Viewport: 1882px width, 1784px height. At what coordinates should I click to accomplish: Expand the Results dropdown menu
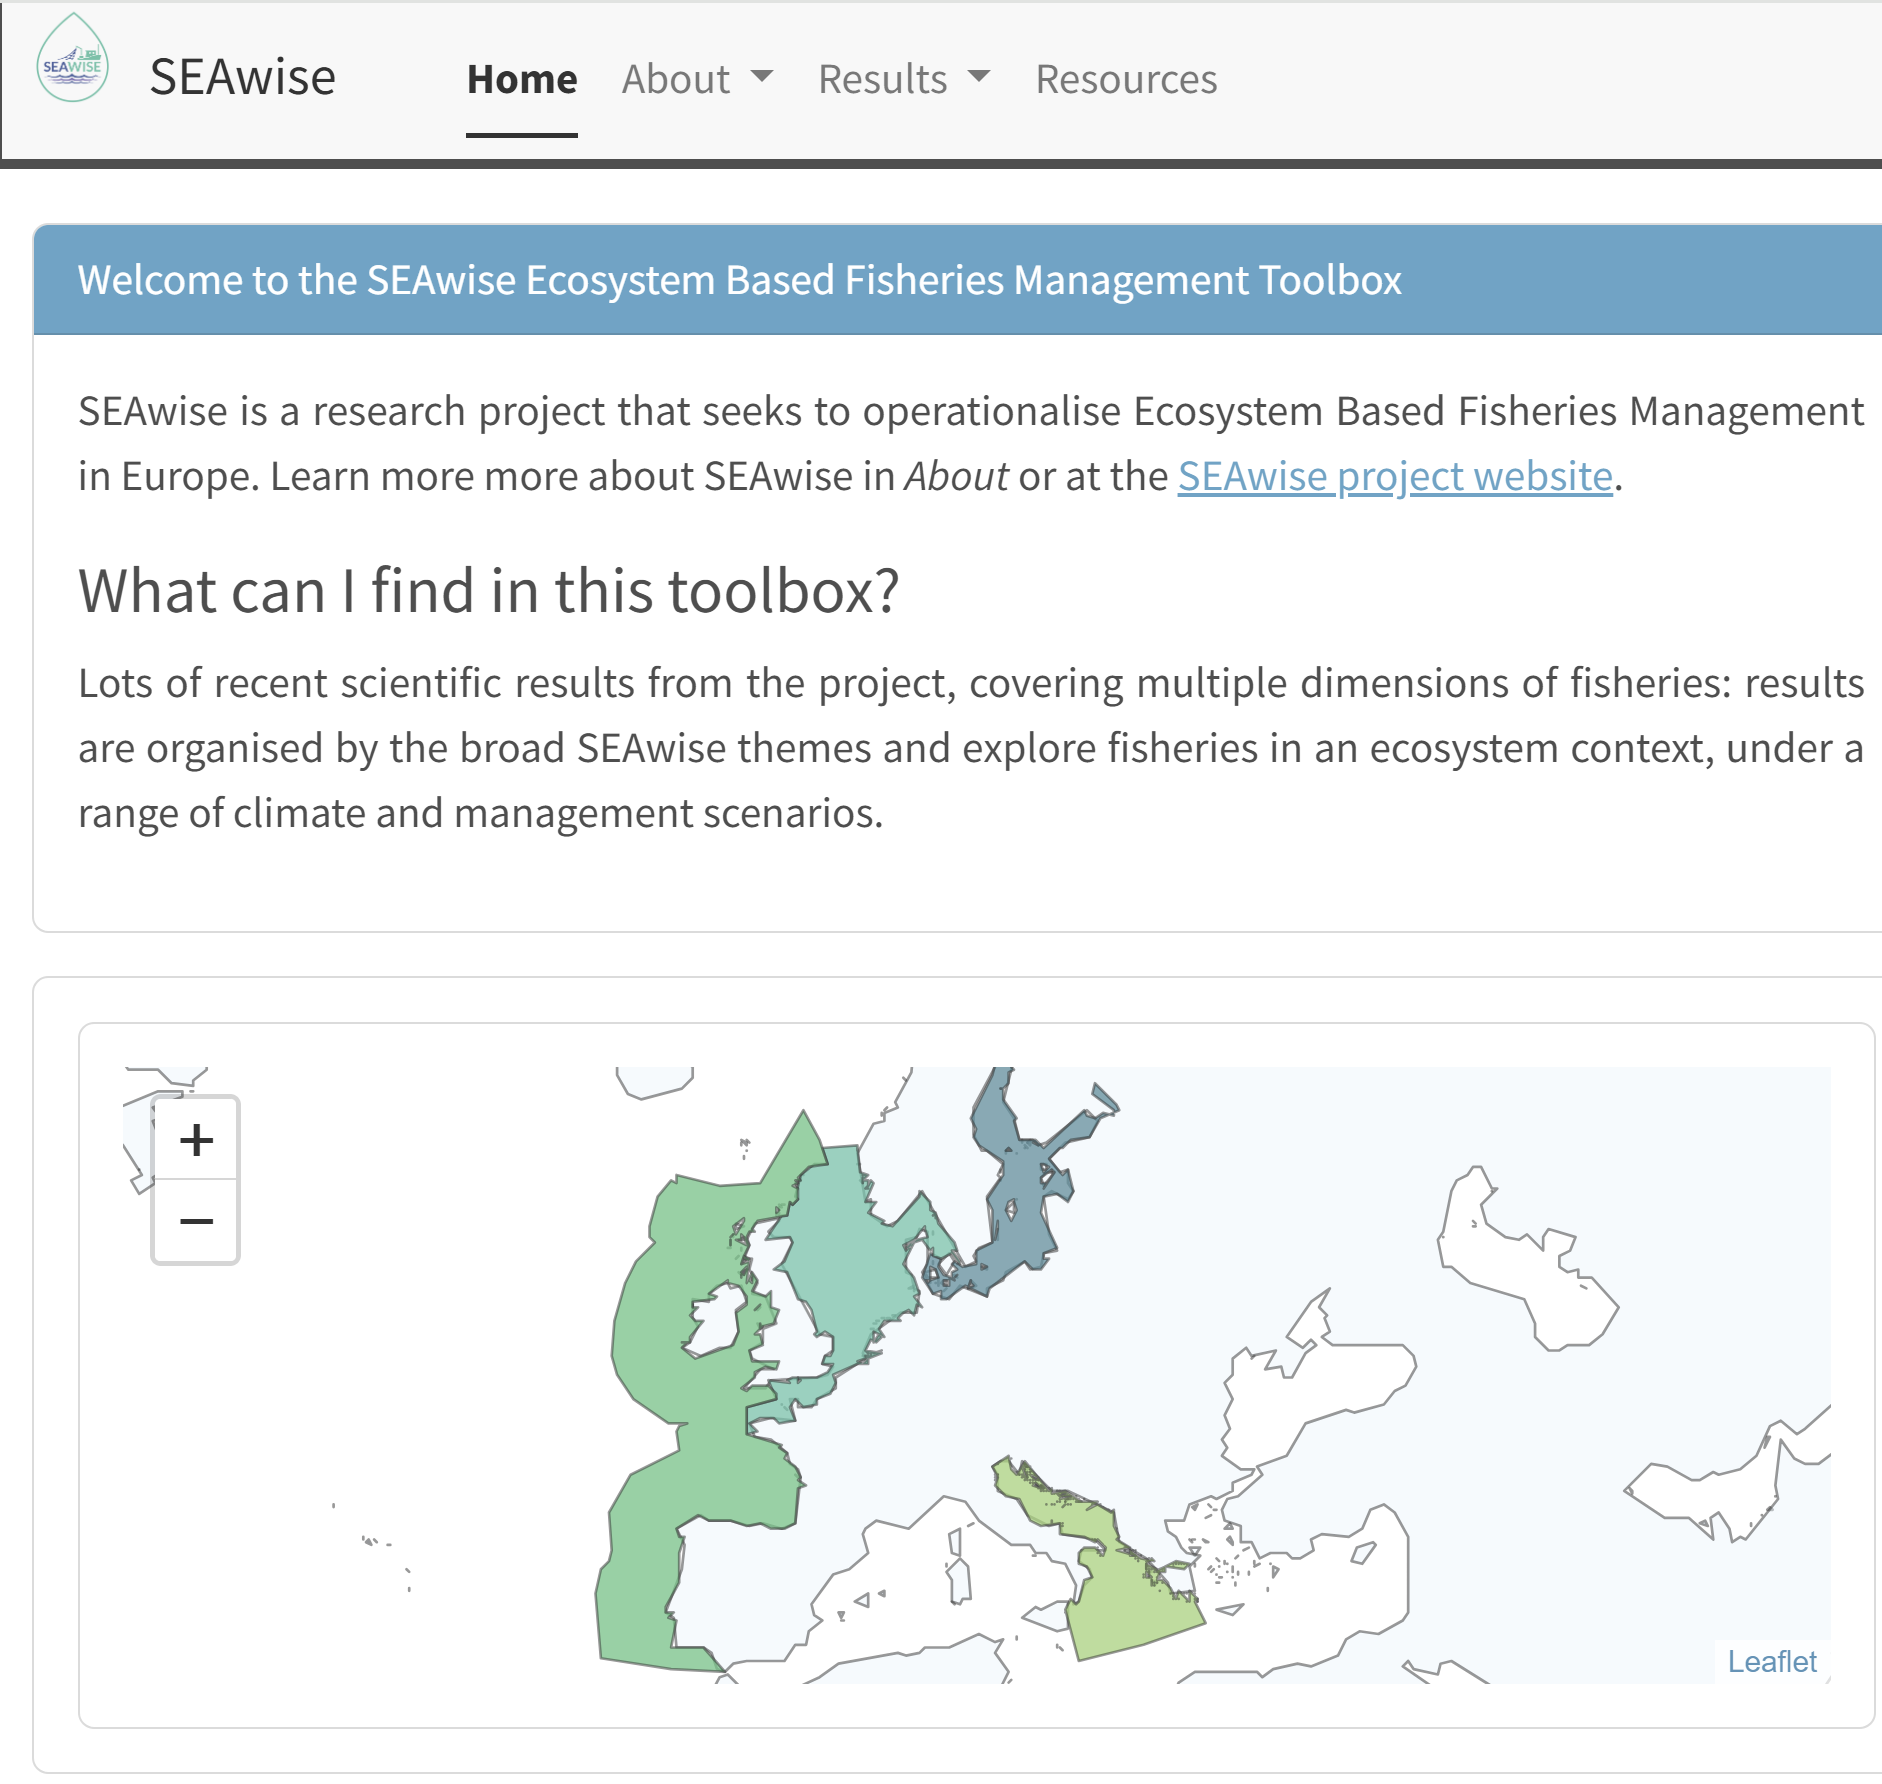coord(903,79)
